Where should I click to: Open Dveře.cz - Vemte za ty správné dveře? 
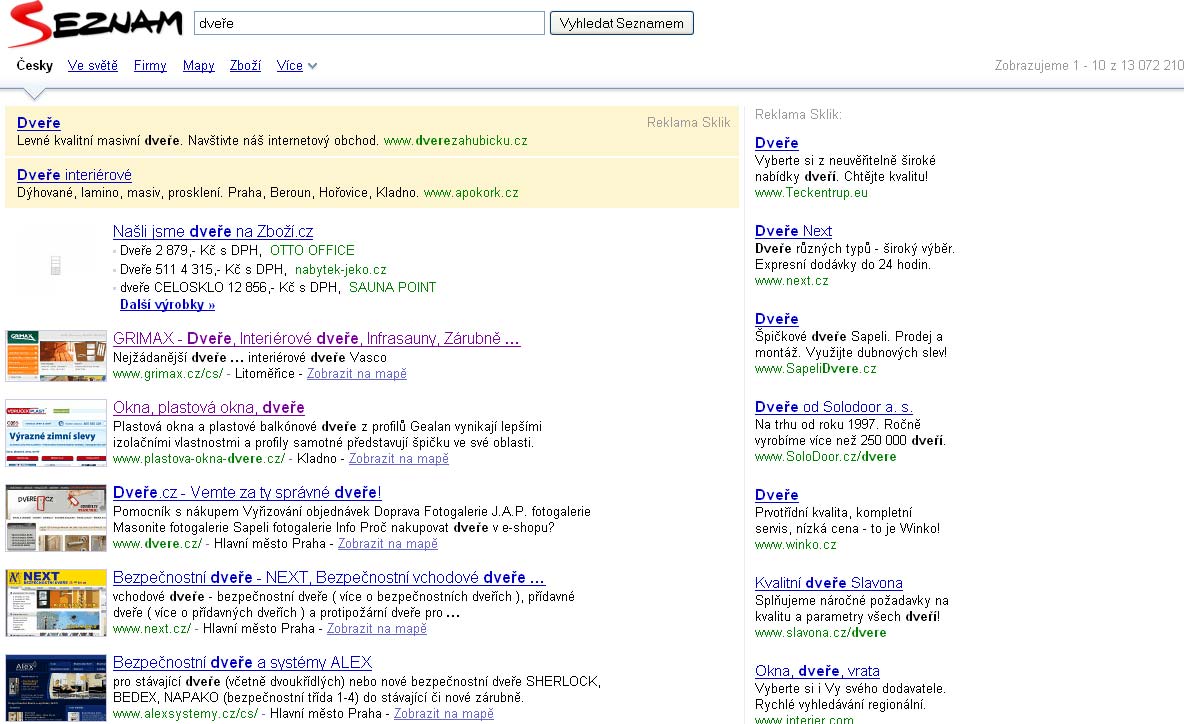pos(247,493)
